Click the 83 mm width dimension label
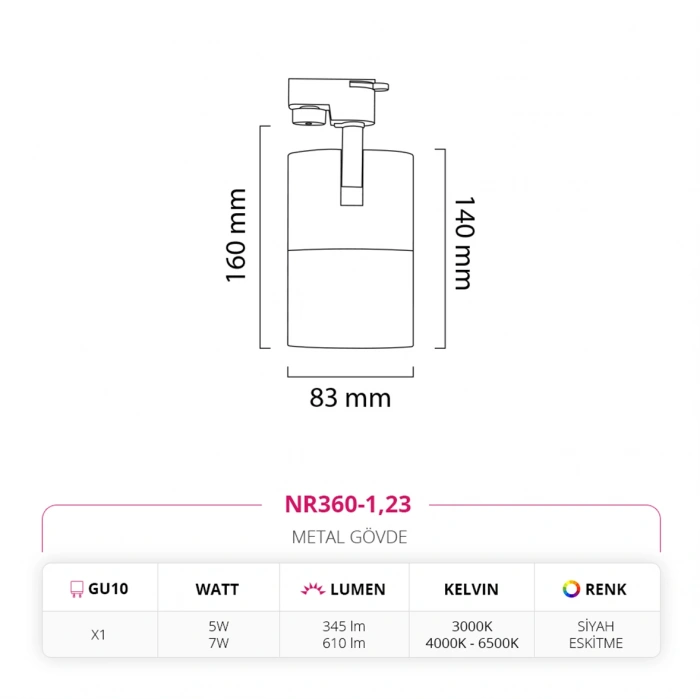 [350, 398]
